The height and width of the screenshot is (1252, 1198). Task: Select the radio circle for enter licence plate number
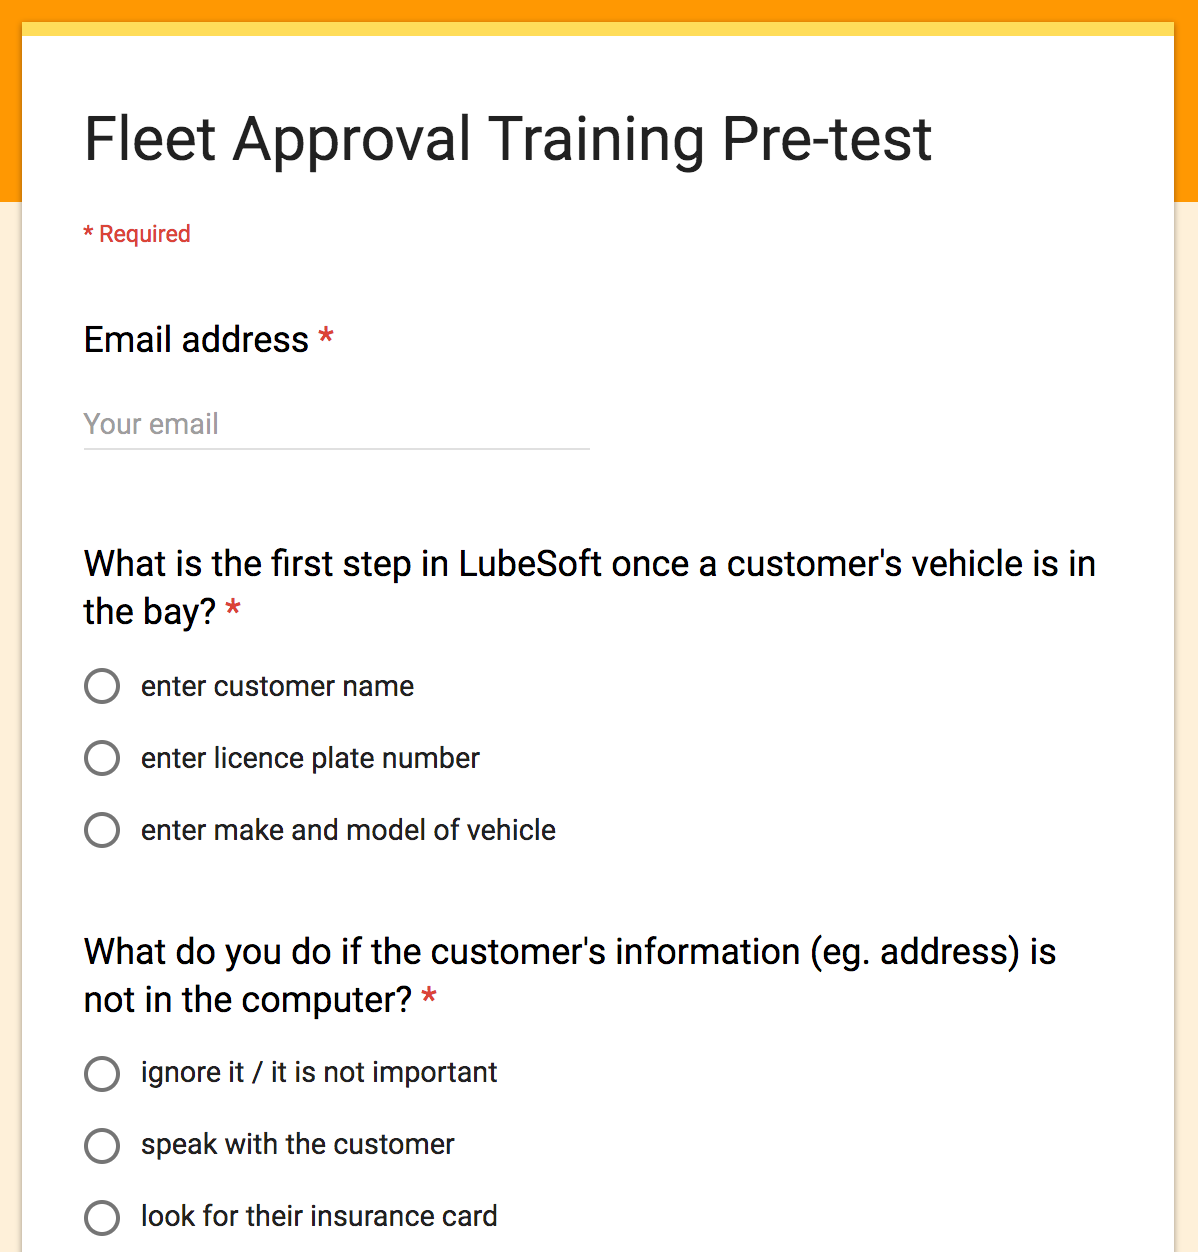click(102, 759)
